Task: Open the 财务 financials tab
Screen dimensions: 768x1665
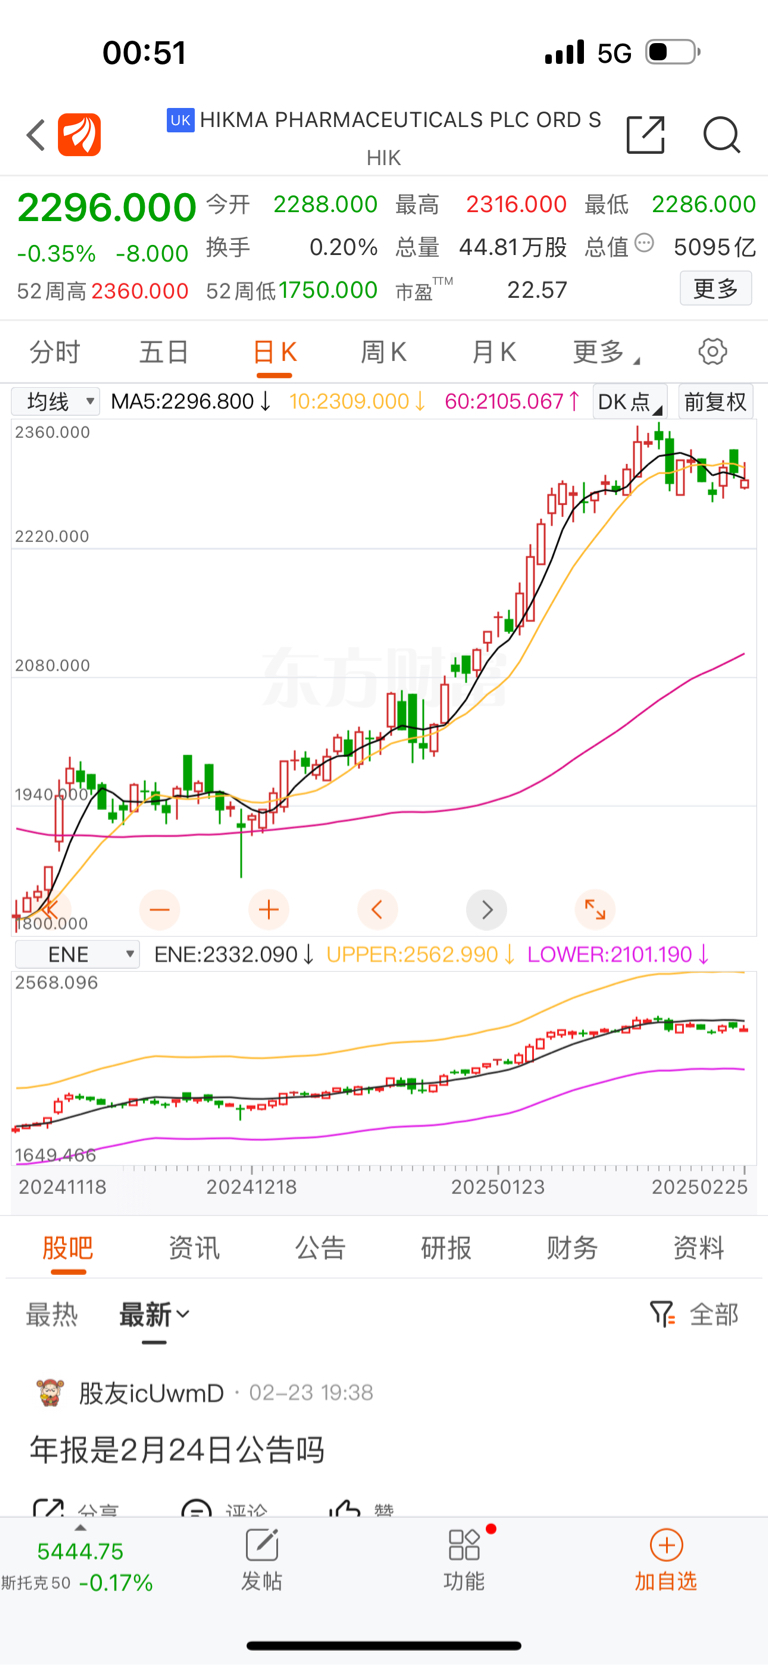Action: tap(572, 1248)
